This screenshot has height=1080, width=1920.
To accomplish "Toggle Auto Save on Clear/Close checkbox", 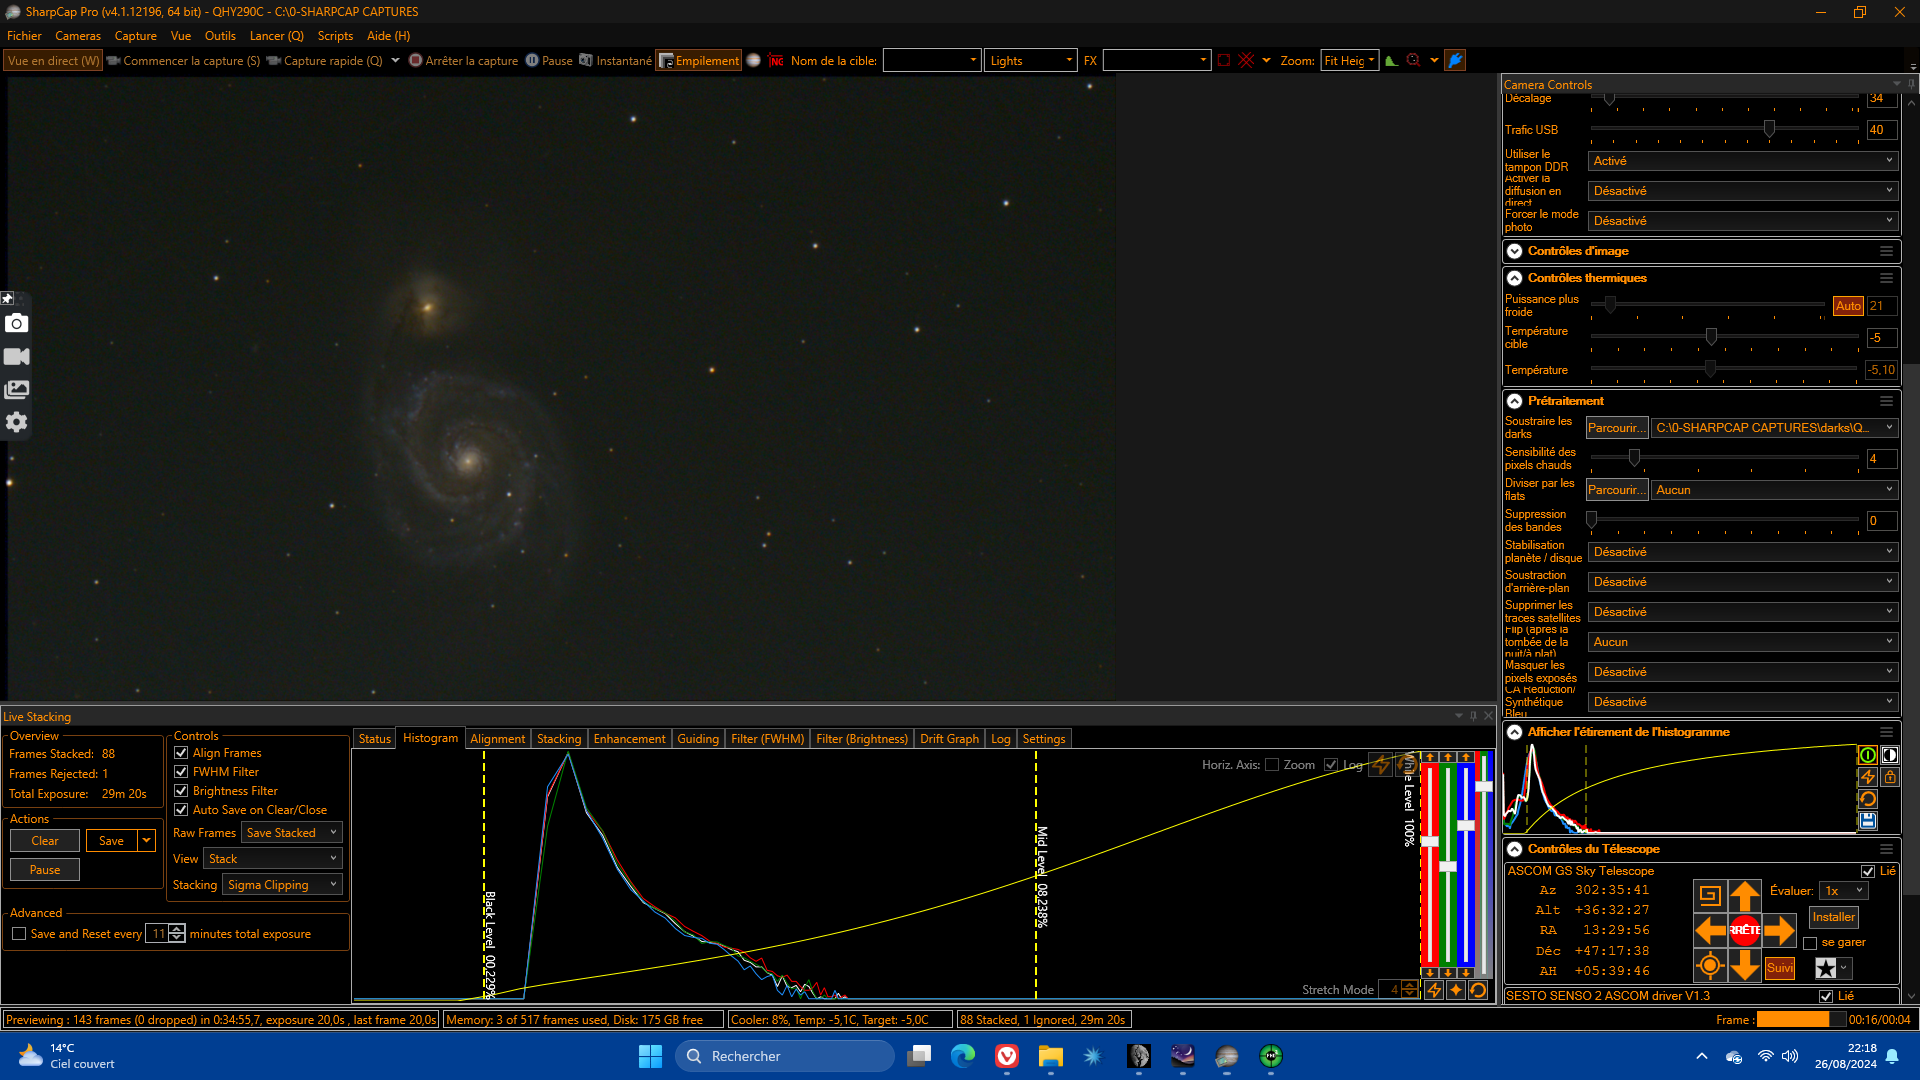I will [x=181, y=810].
